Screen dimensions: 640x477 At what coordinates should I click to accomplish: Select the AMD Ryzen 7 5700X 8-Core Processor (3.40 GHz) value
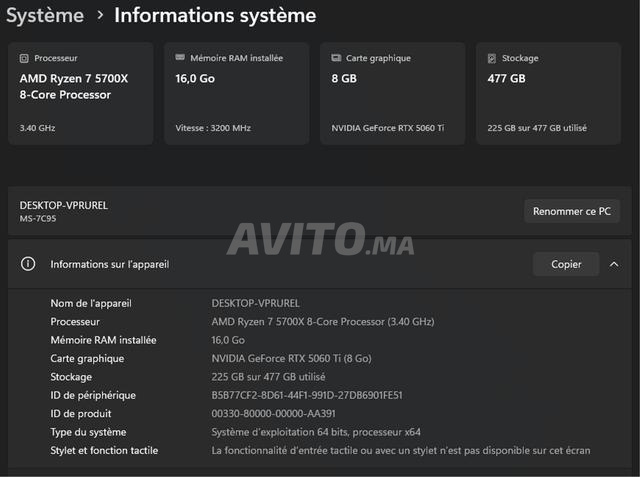click(323, 322)
